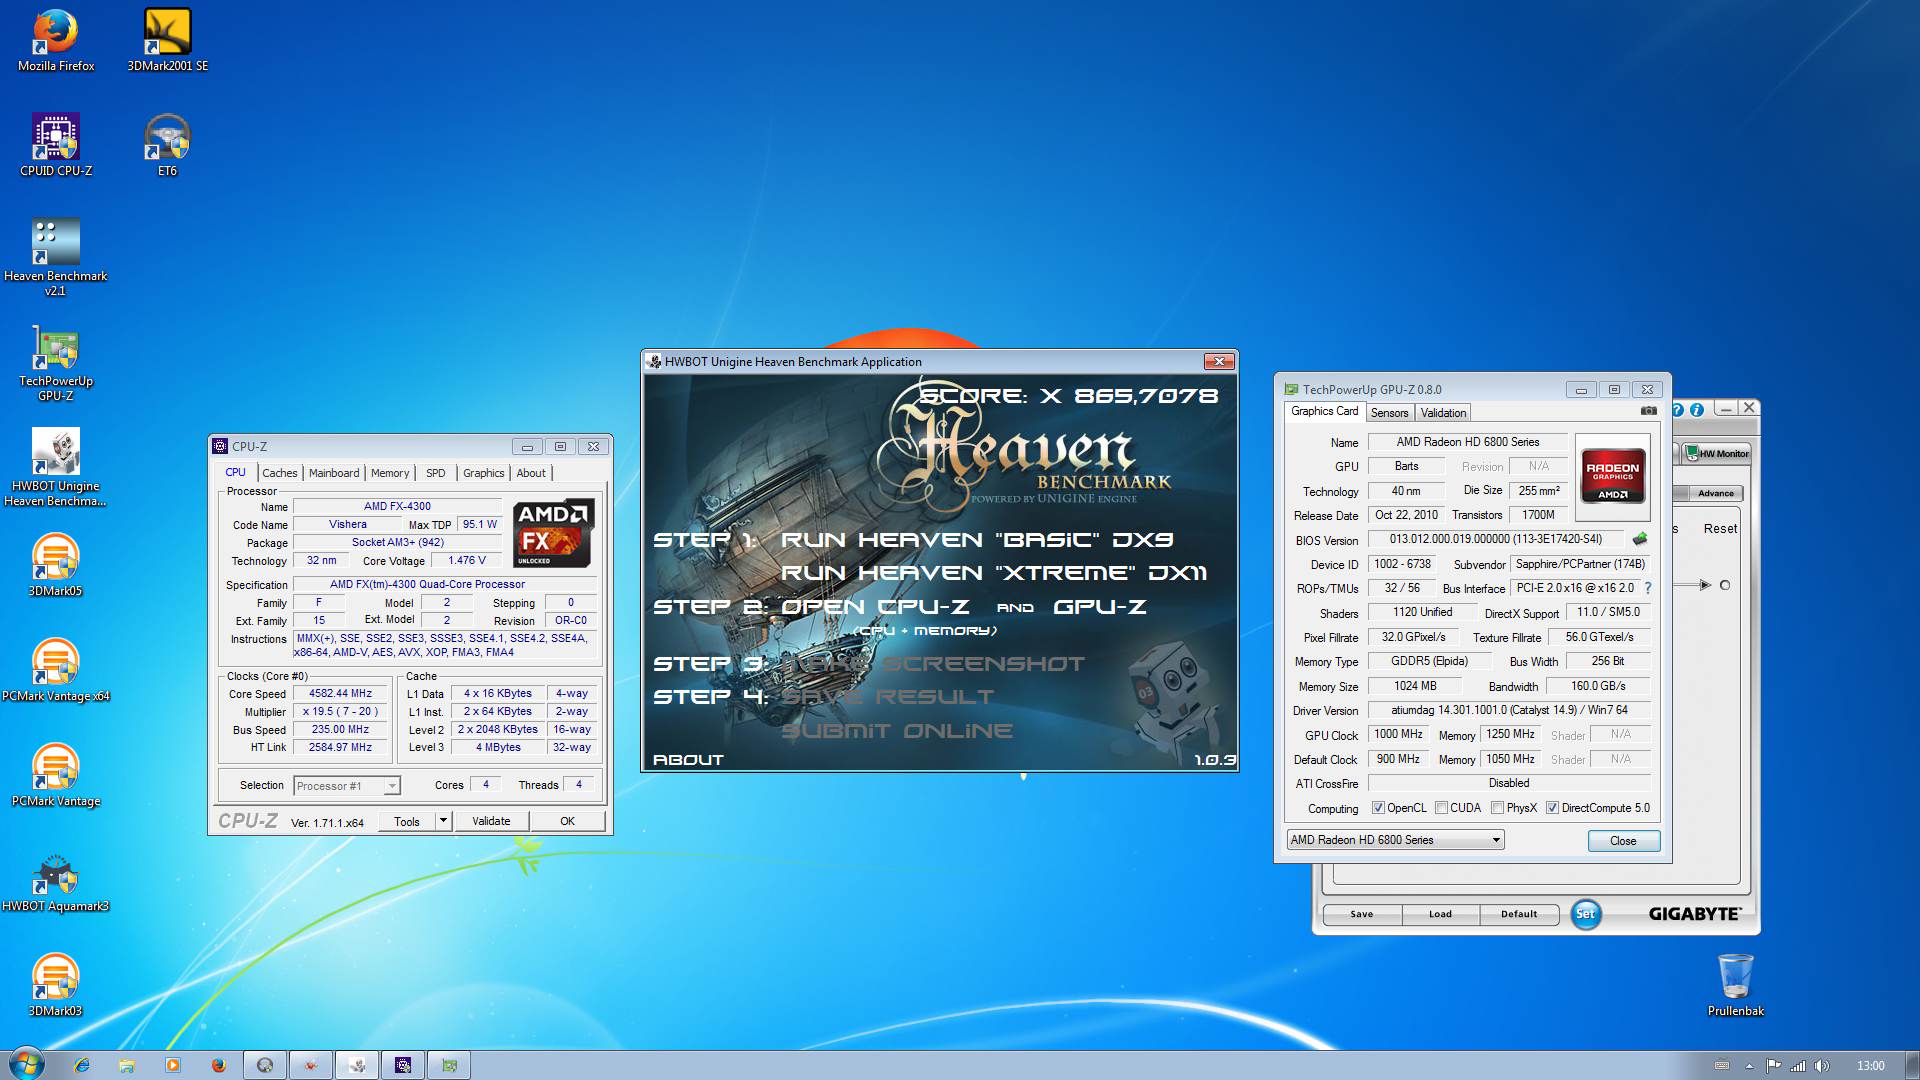Click the slider arrow in the Gigabyte window

(x=1705, y=585)
